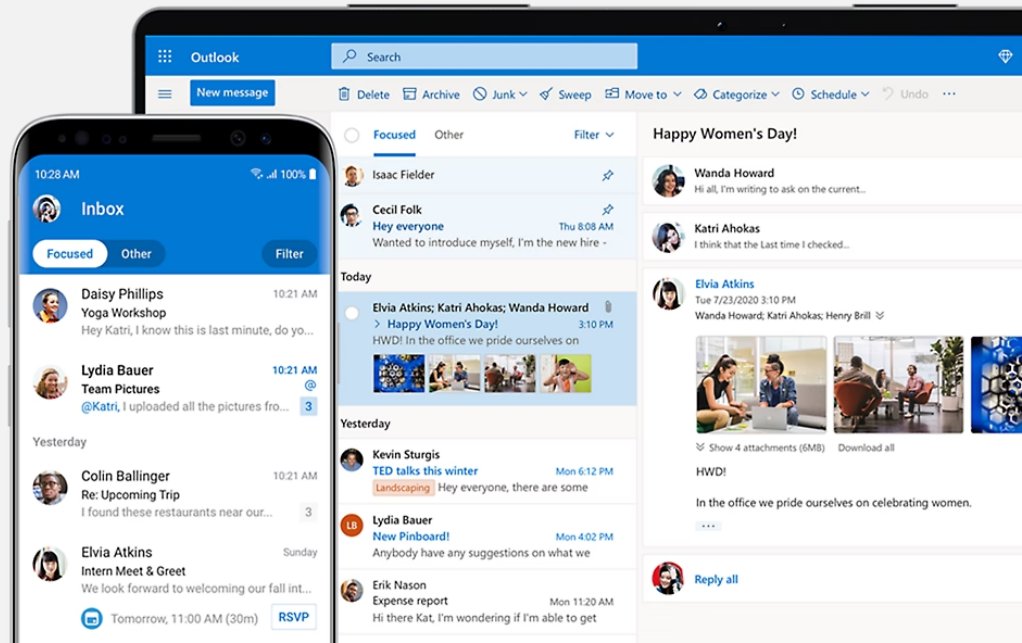The height and width of the screenshot is (643, 1022).
Task: Select the circular checkbox on Elvia Atkins email
Action: (x=352, y=312)
